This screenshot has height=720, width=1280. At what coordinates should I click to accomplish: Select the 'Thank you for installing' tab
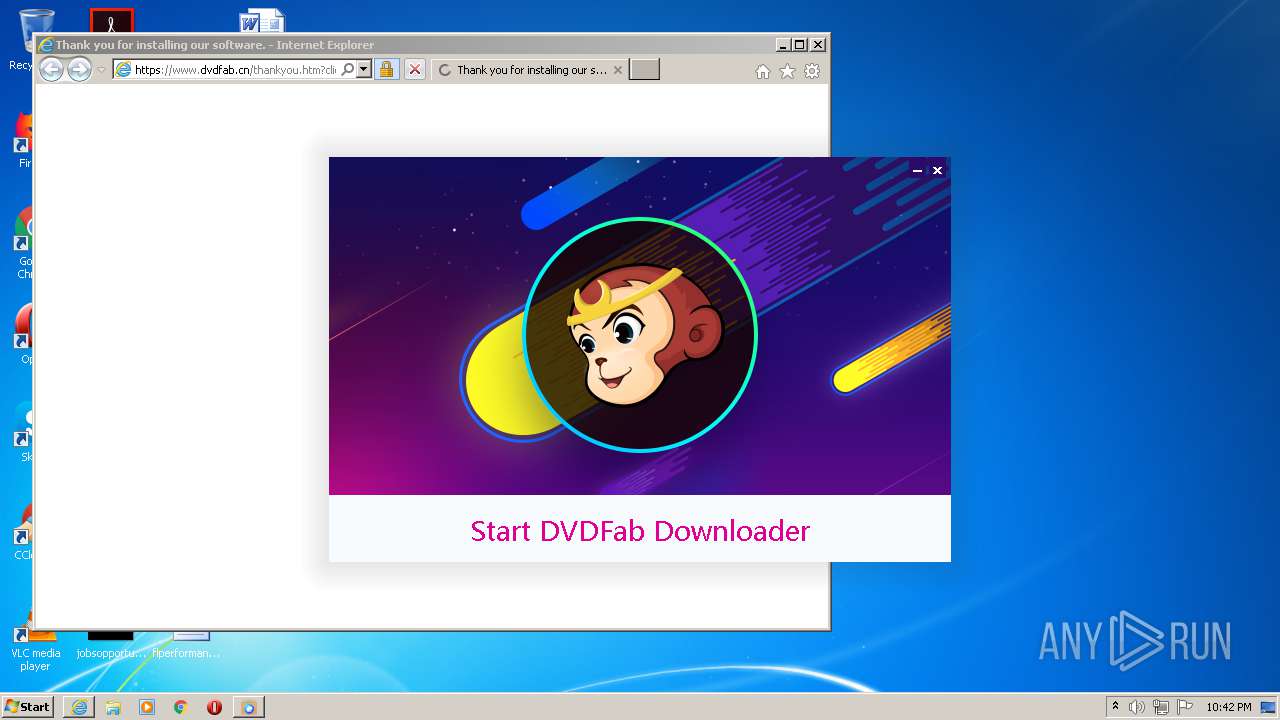tap(531, 70)
